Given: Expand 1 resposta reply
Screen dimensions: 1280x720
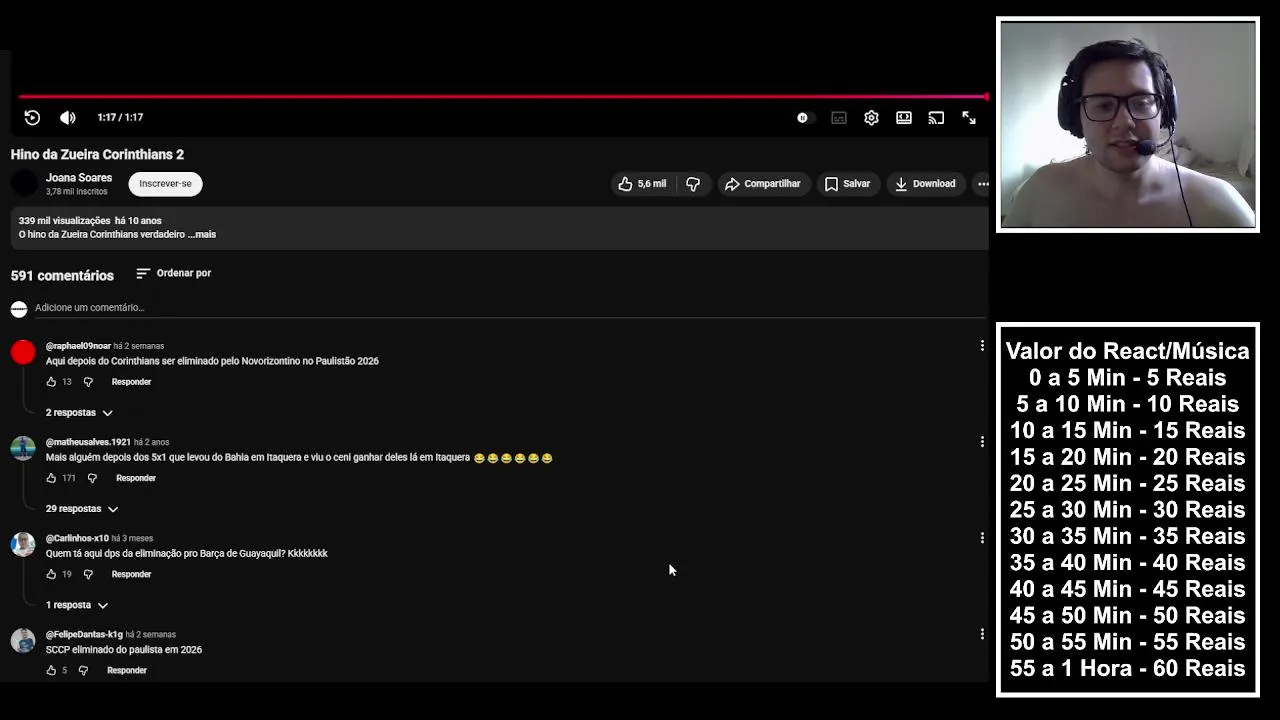Looking at the screenshot, I should coord(77,605).
